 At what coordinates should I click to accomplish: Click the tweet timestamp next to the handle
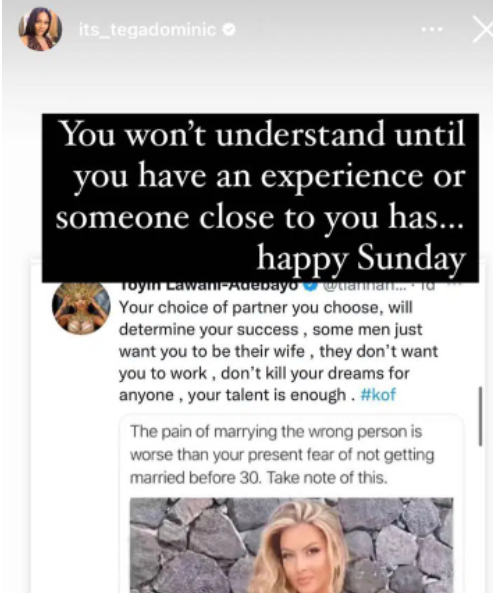click(x=428, y=287)
